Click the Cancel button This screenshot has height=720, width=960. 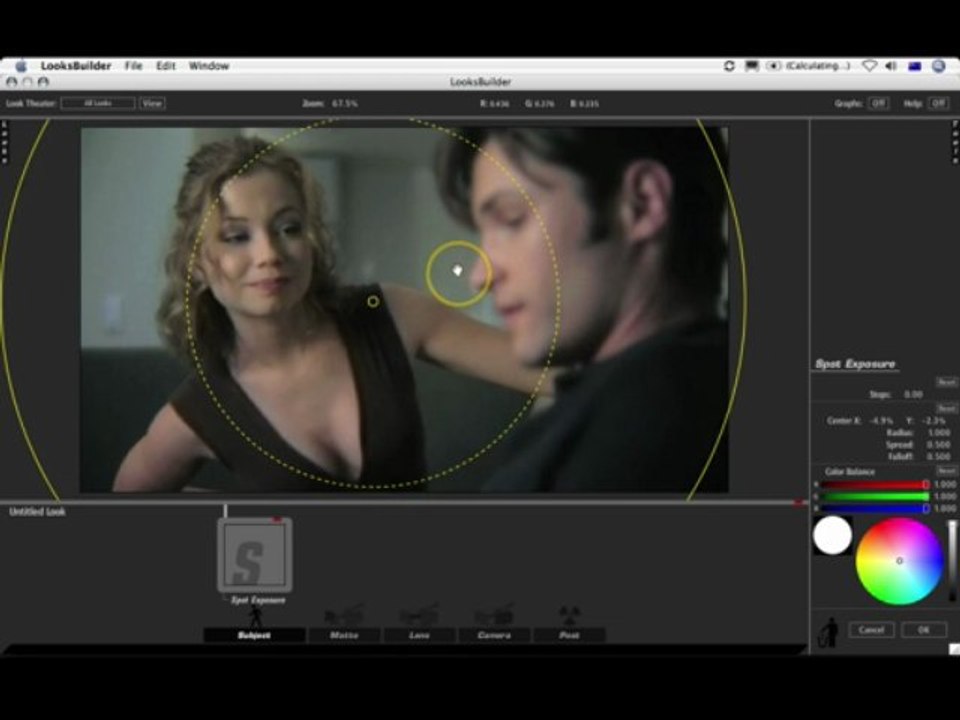(x=871, y=629)
